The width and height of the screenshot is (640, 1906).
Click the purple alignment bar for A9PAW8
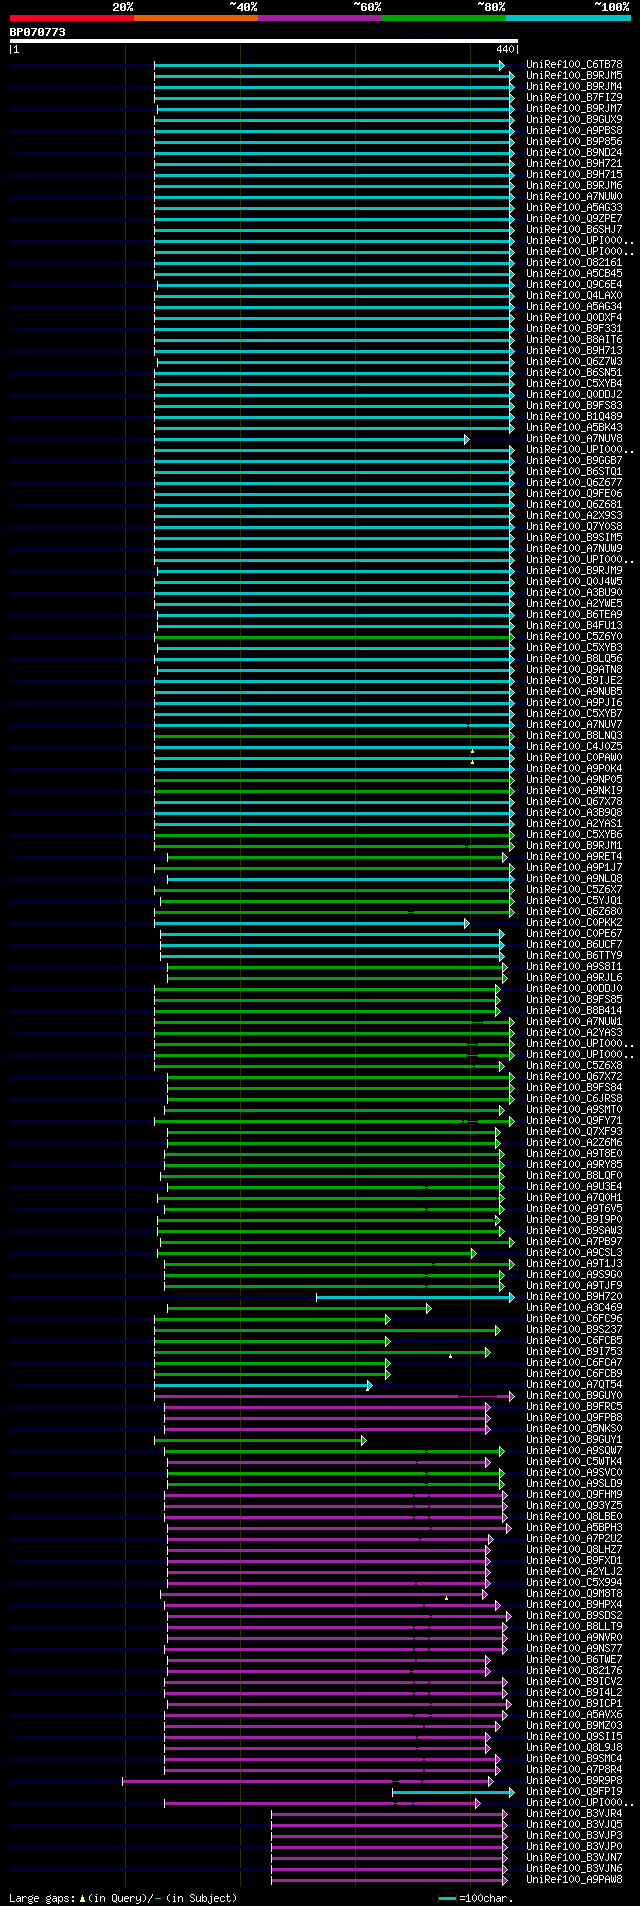point(389,1880)
